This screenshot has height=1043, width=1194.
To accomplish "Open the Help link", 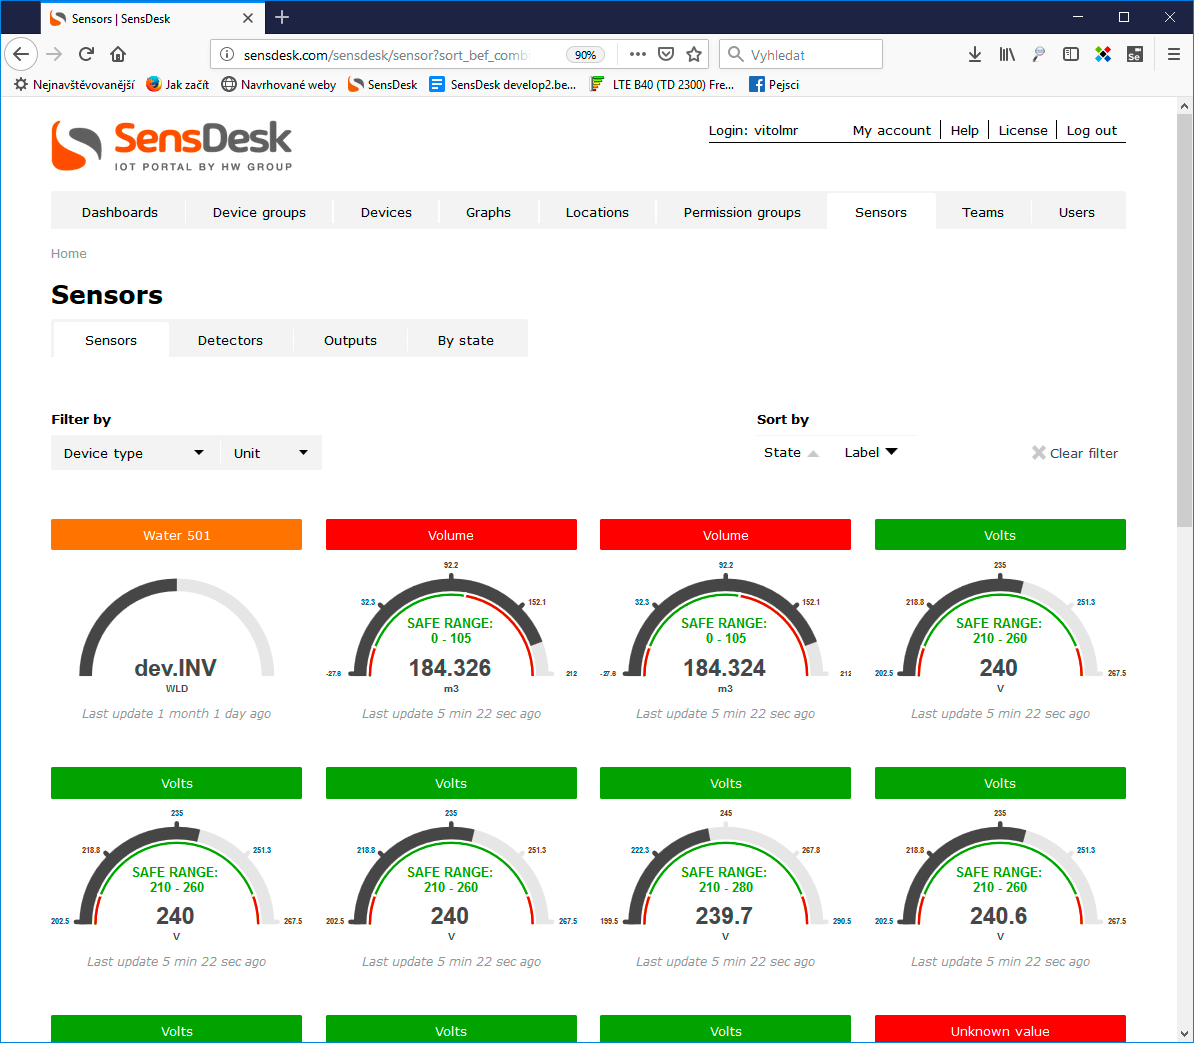I will click(x=965, y=130).
